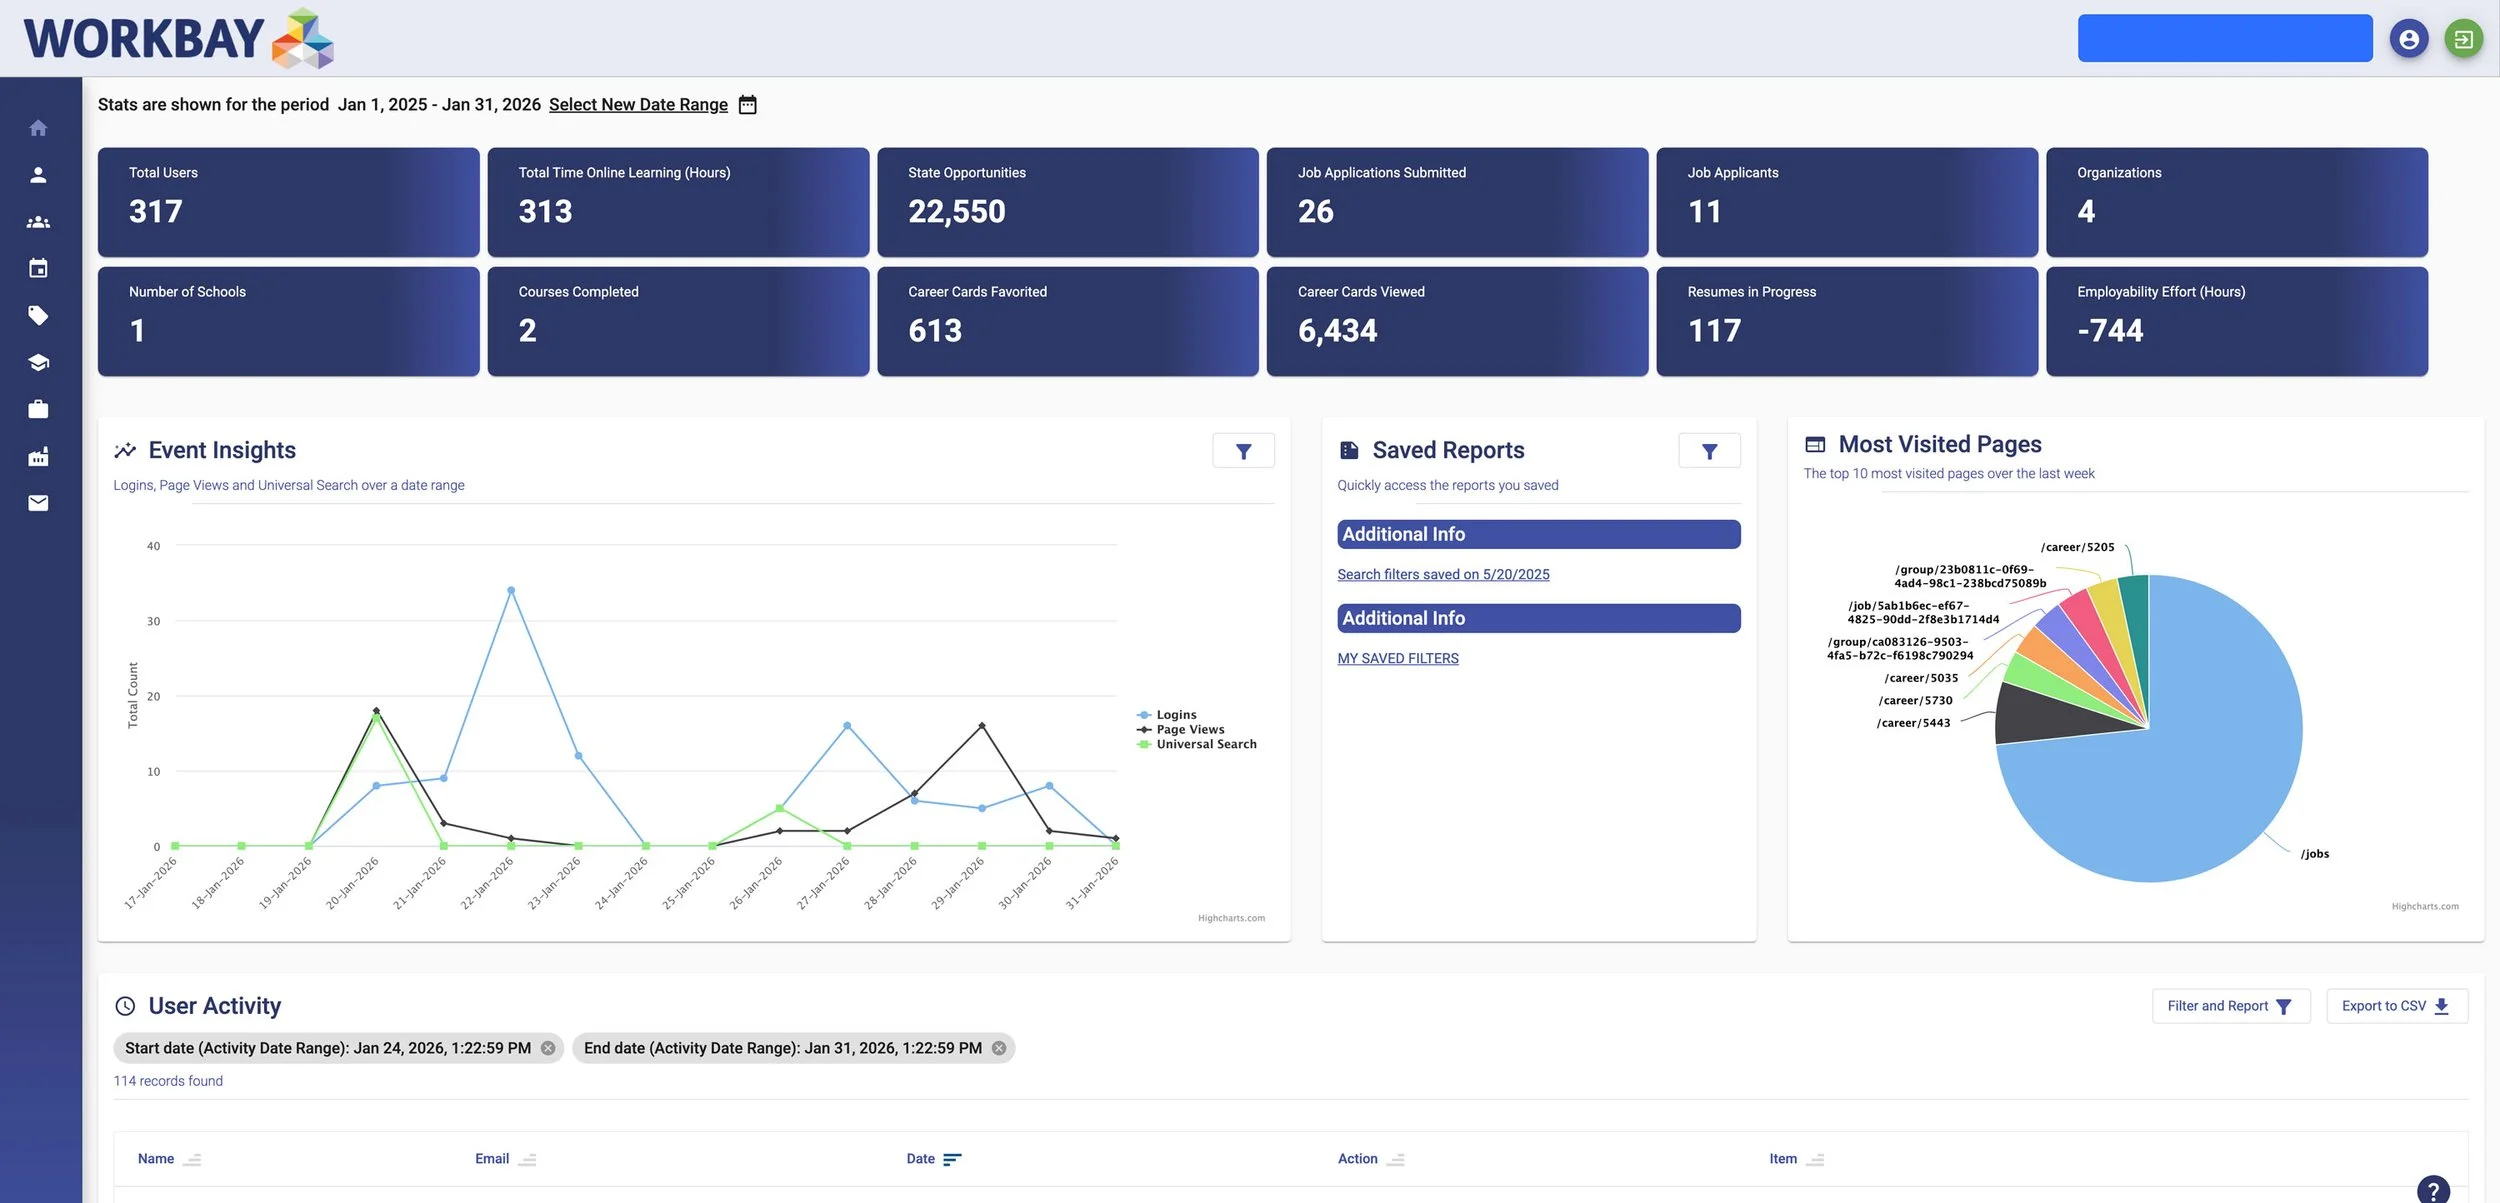Click the mail envelope sidebar icon
This screenshot has height=1203, width=2500.
coord(38,503)
